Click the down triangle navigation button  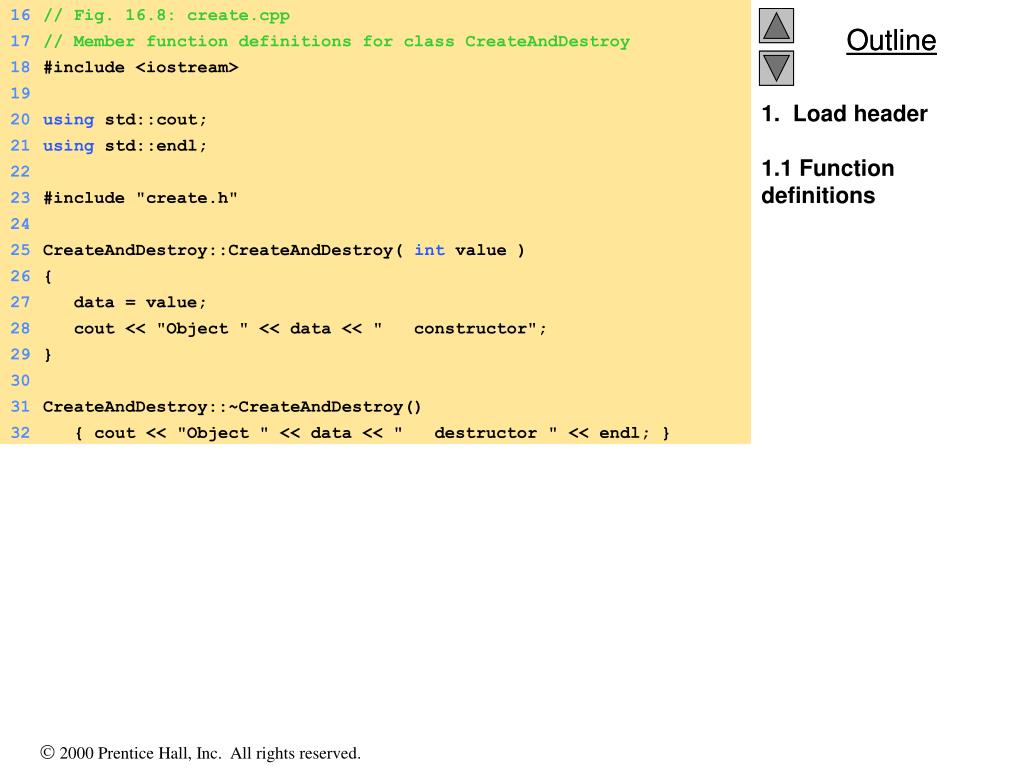(x=776, y=68)
